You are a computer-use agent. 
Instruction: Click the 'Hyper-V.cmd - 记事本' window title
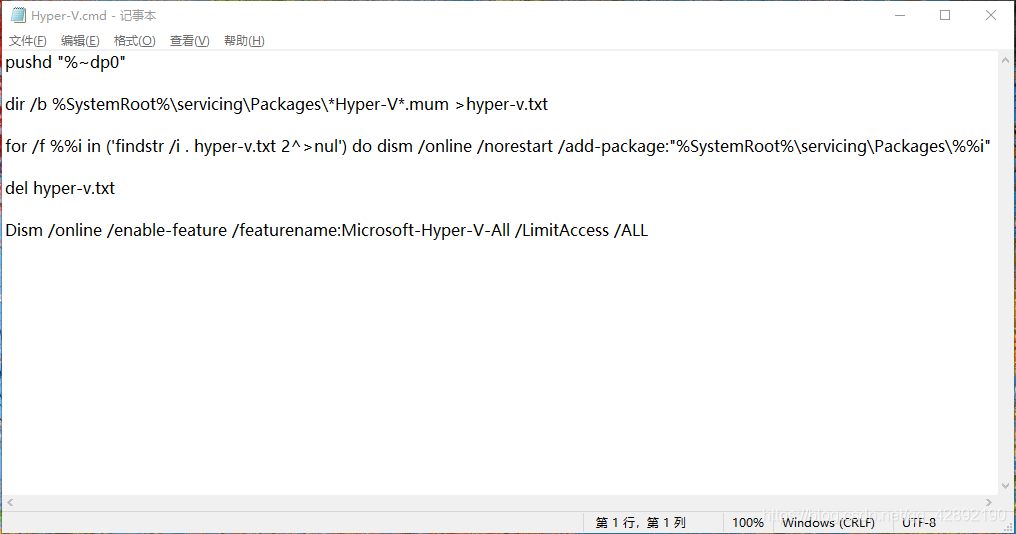pyautogui.click(x=94, y=16)
